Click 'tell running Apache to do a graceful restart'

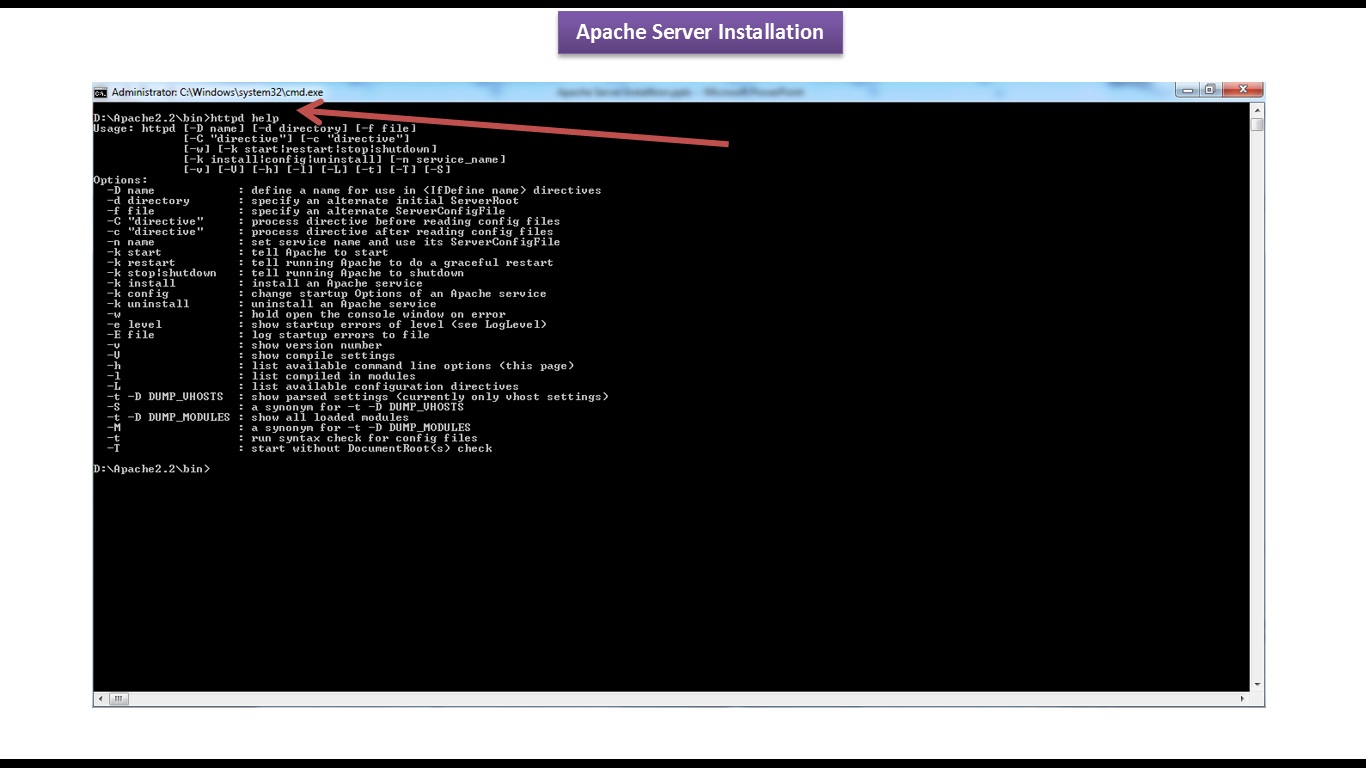pyautogui.click(x=402, y=263)
